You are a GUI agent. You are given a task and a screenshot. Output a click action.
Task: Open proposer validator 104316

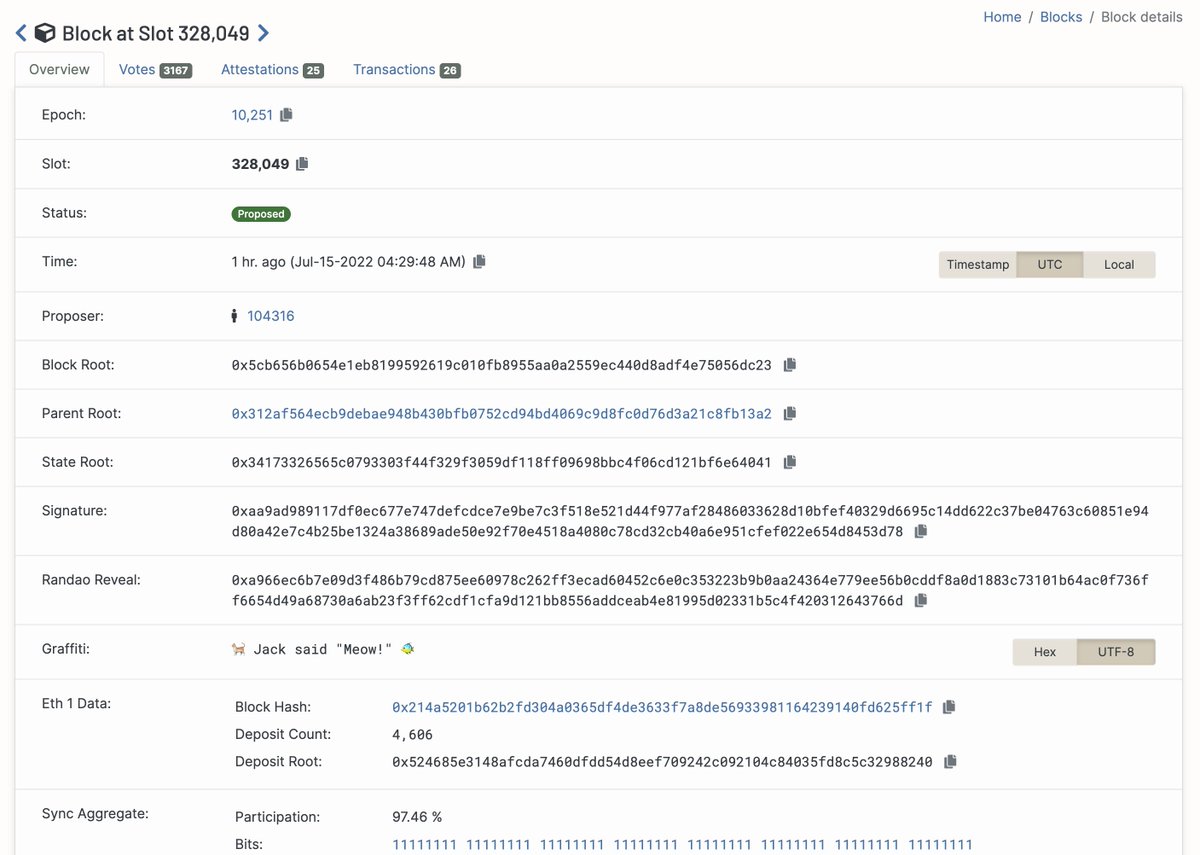click(x=271, y=316)
